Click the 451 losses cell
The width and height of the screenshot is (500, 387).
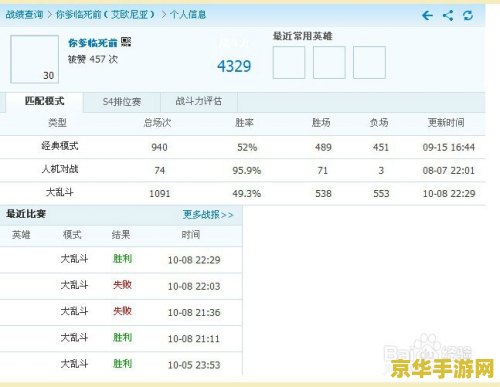(381, 147)
